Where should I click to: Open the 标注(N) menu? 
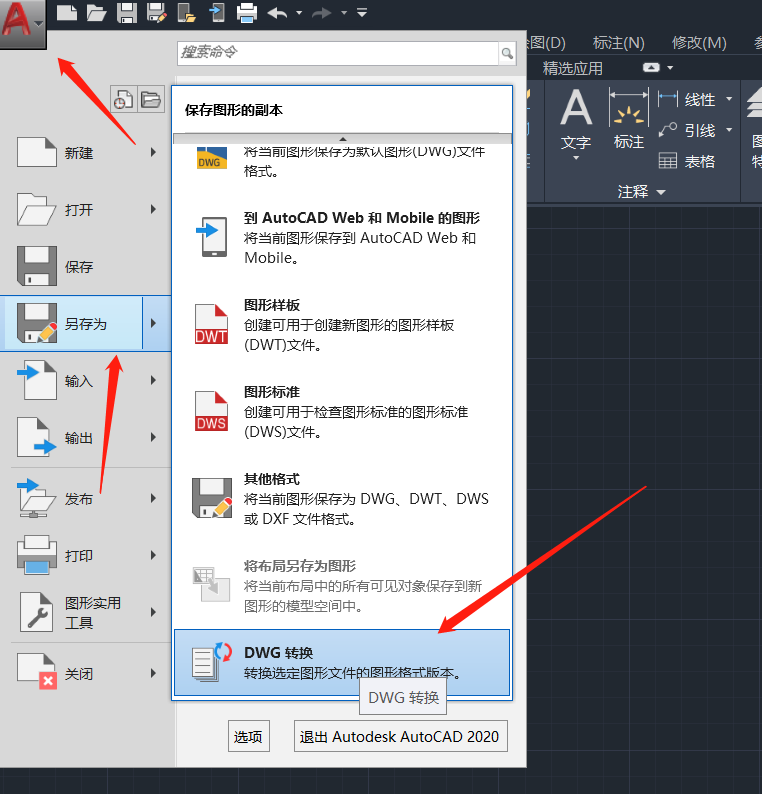(618, 43)
